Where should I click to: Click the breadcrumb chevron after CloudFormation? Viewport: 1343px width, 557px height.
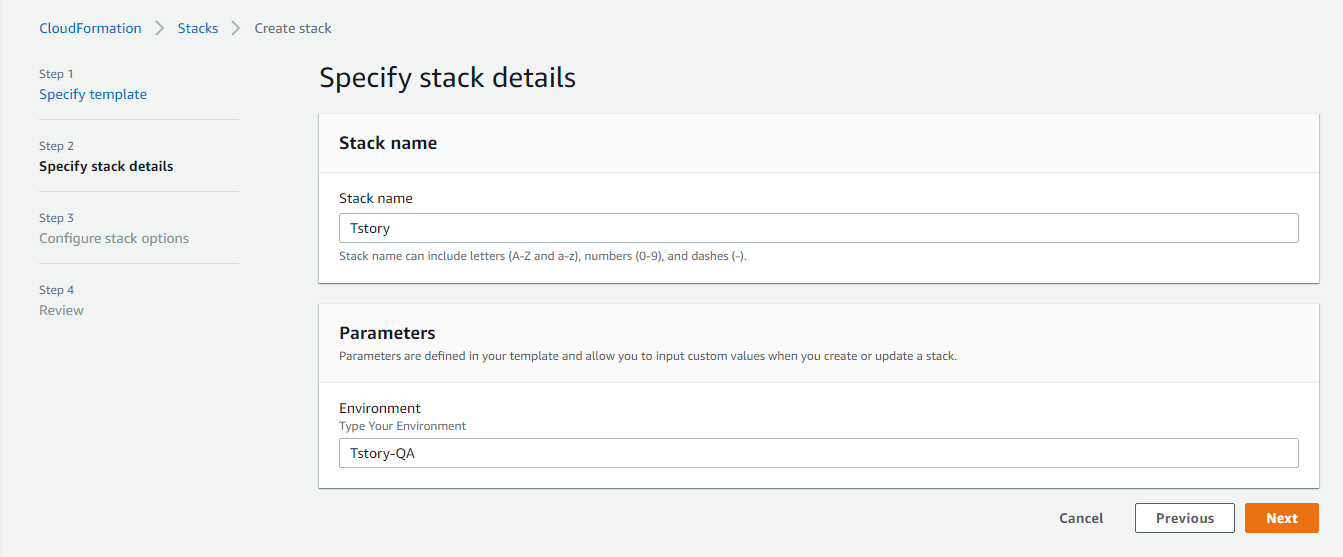160,28
